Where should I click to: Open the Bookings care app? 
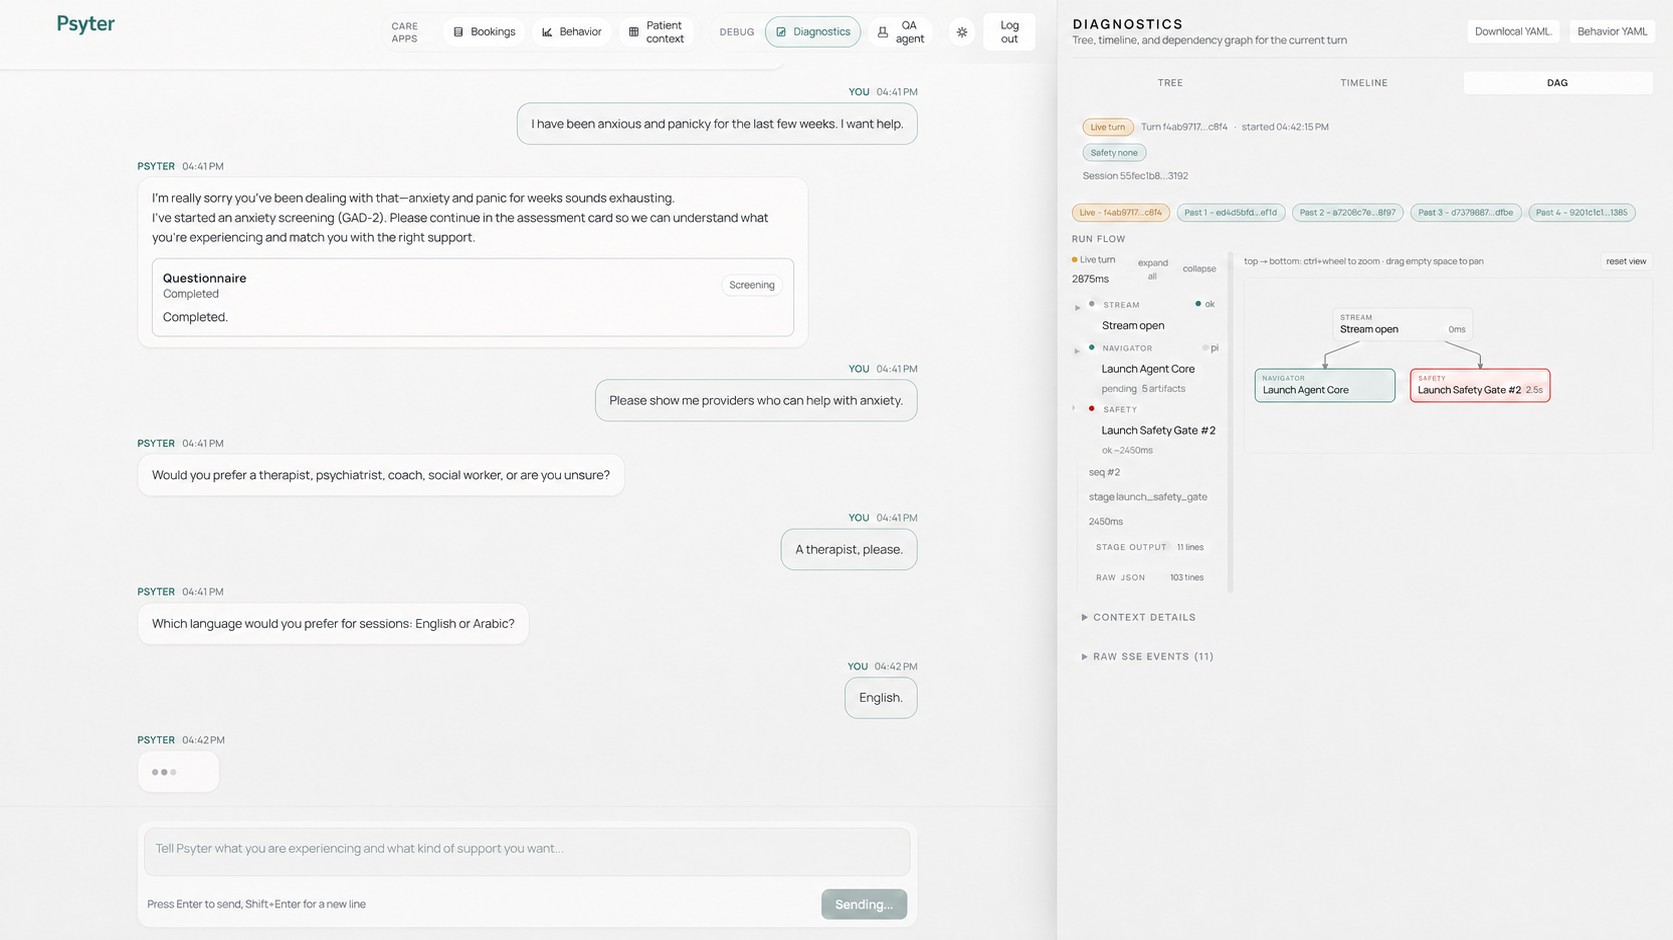485,32
